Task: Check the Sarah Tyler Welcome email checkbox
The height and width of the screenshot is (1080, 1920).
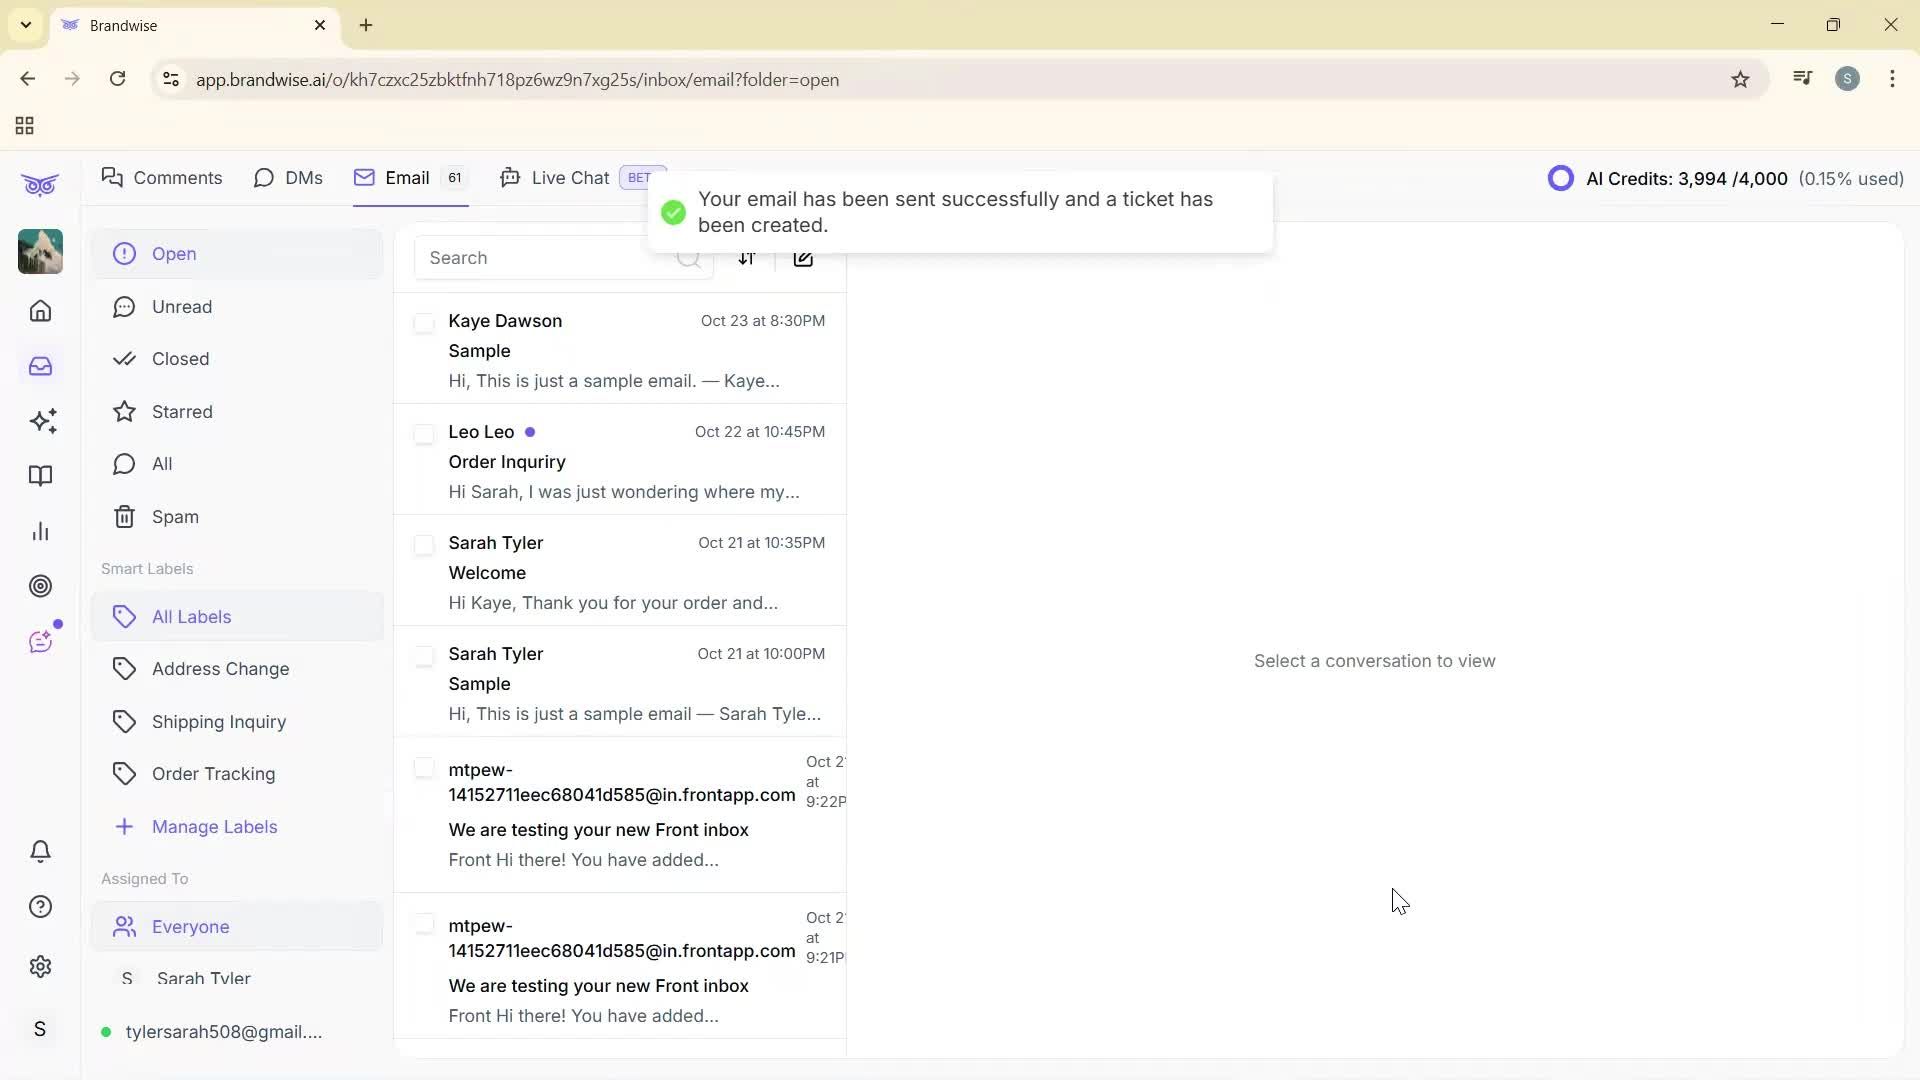Action: pos(425,545)
